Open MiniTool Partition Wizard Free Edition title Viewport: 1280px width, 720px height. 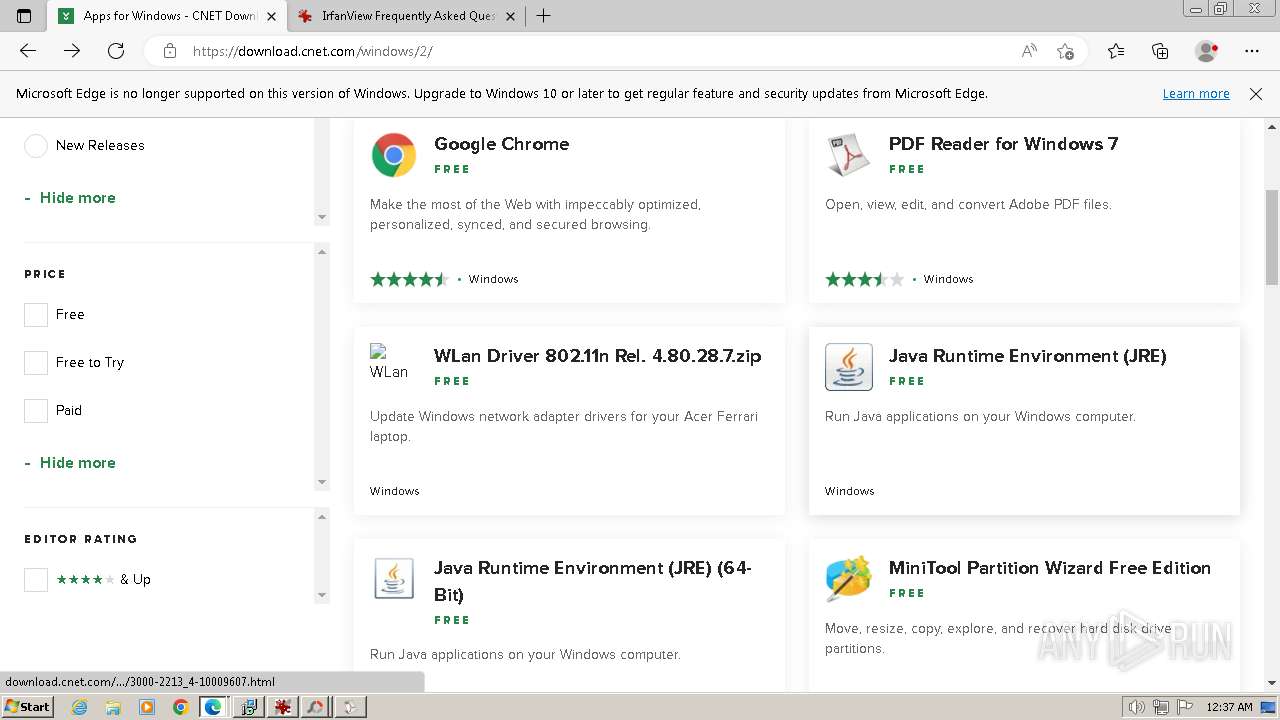point(1049,568)
